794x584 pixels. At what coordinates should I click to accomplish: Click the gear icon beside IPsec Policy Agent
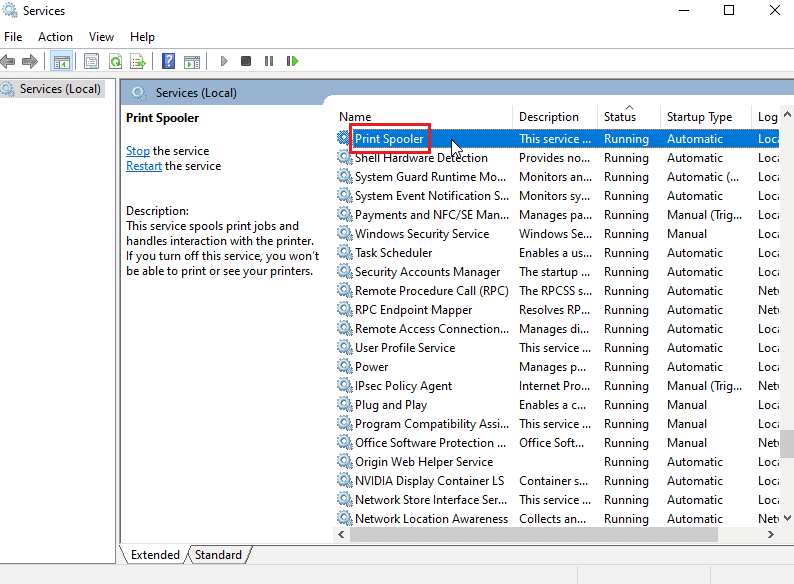(x=344, y=385)
